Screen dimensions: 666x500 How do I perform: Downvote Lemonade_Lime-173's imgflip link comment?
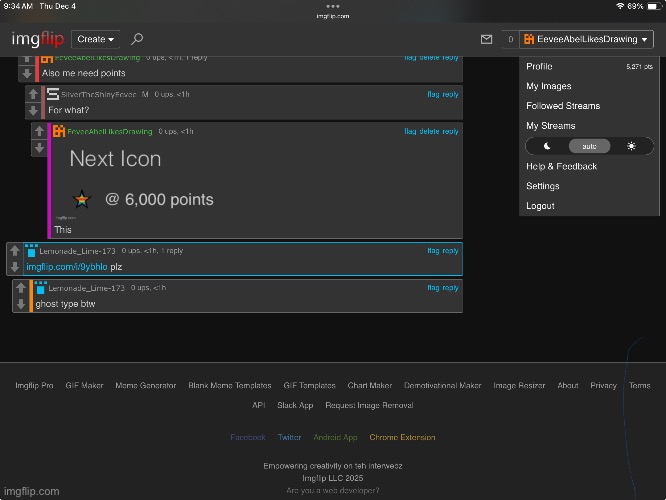(14, 267)
